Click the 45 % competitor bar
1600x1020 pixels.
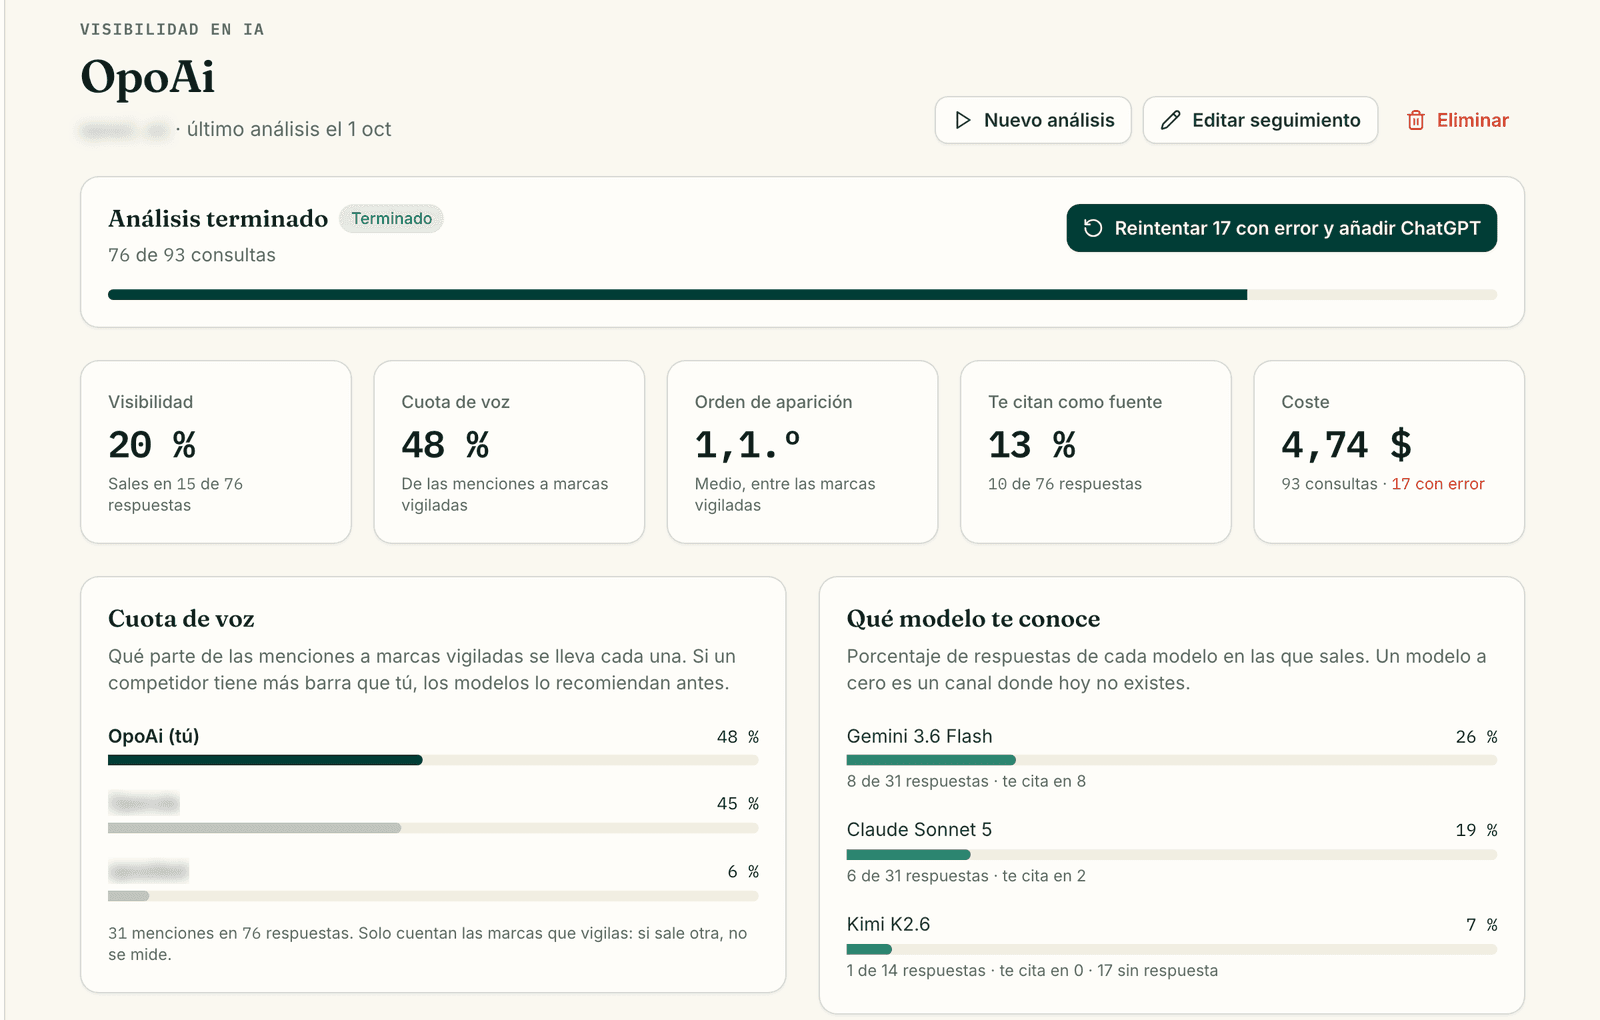pyautogui.click(x=433, y=828)
